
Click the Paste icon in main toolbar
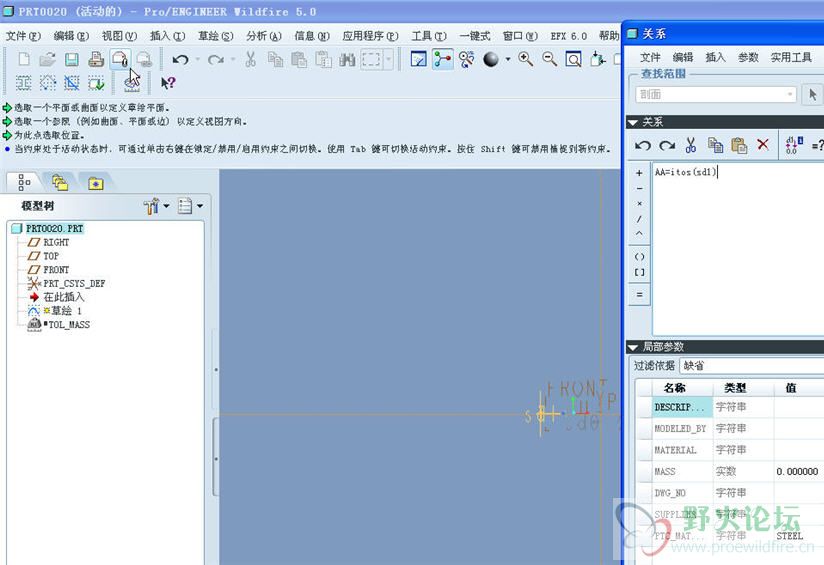point(299,59)
